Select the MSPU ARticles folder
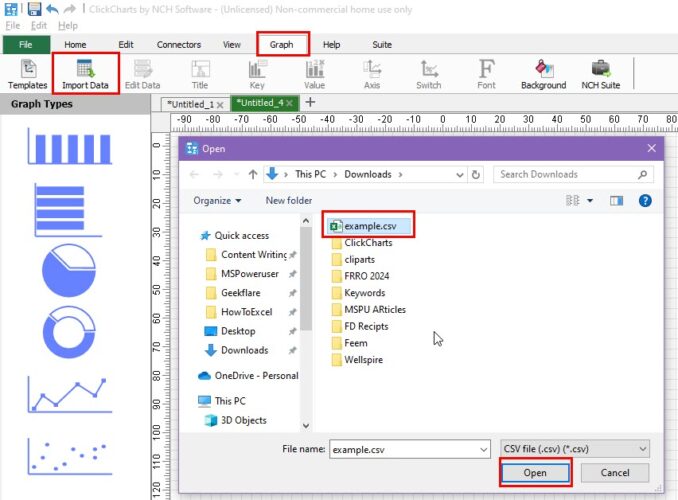 tap(369, 310)
